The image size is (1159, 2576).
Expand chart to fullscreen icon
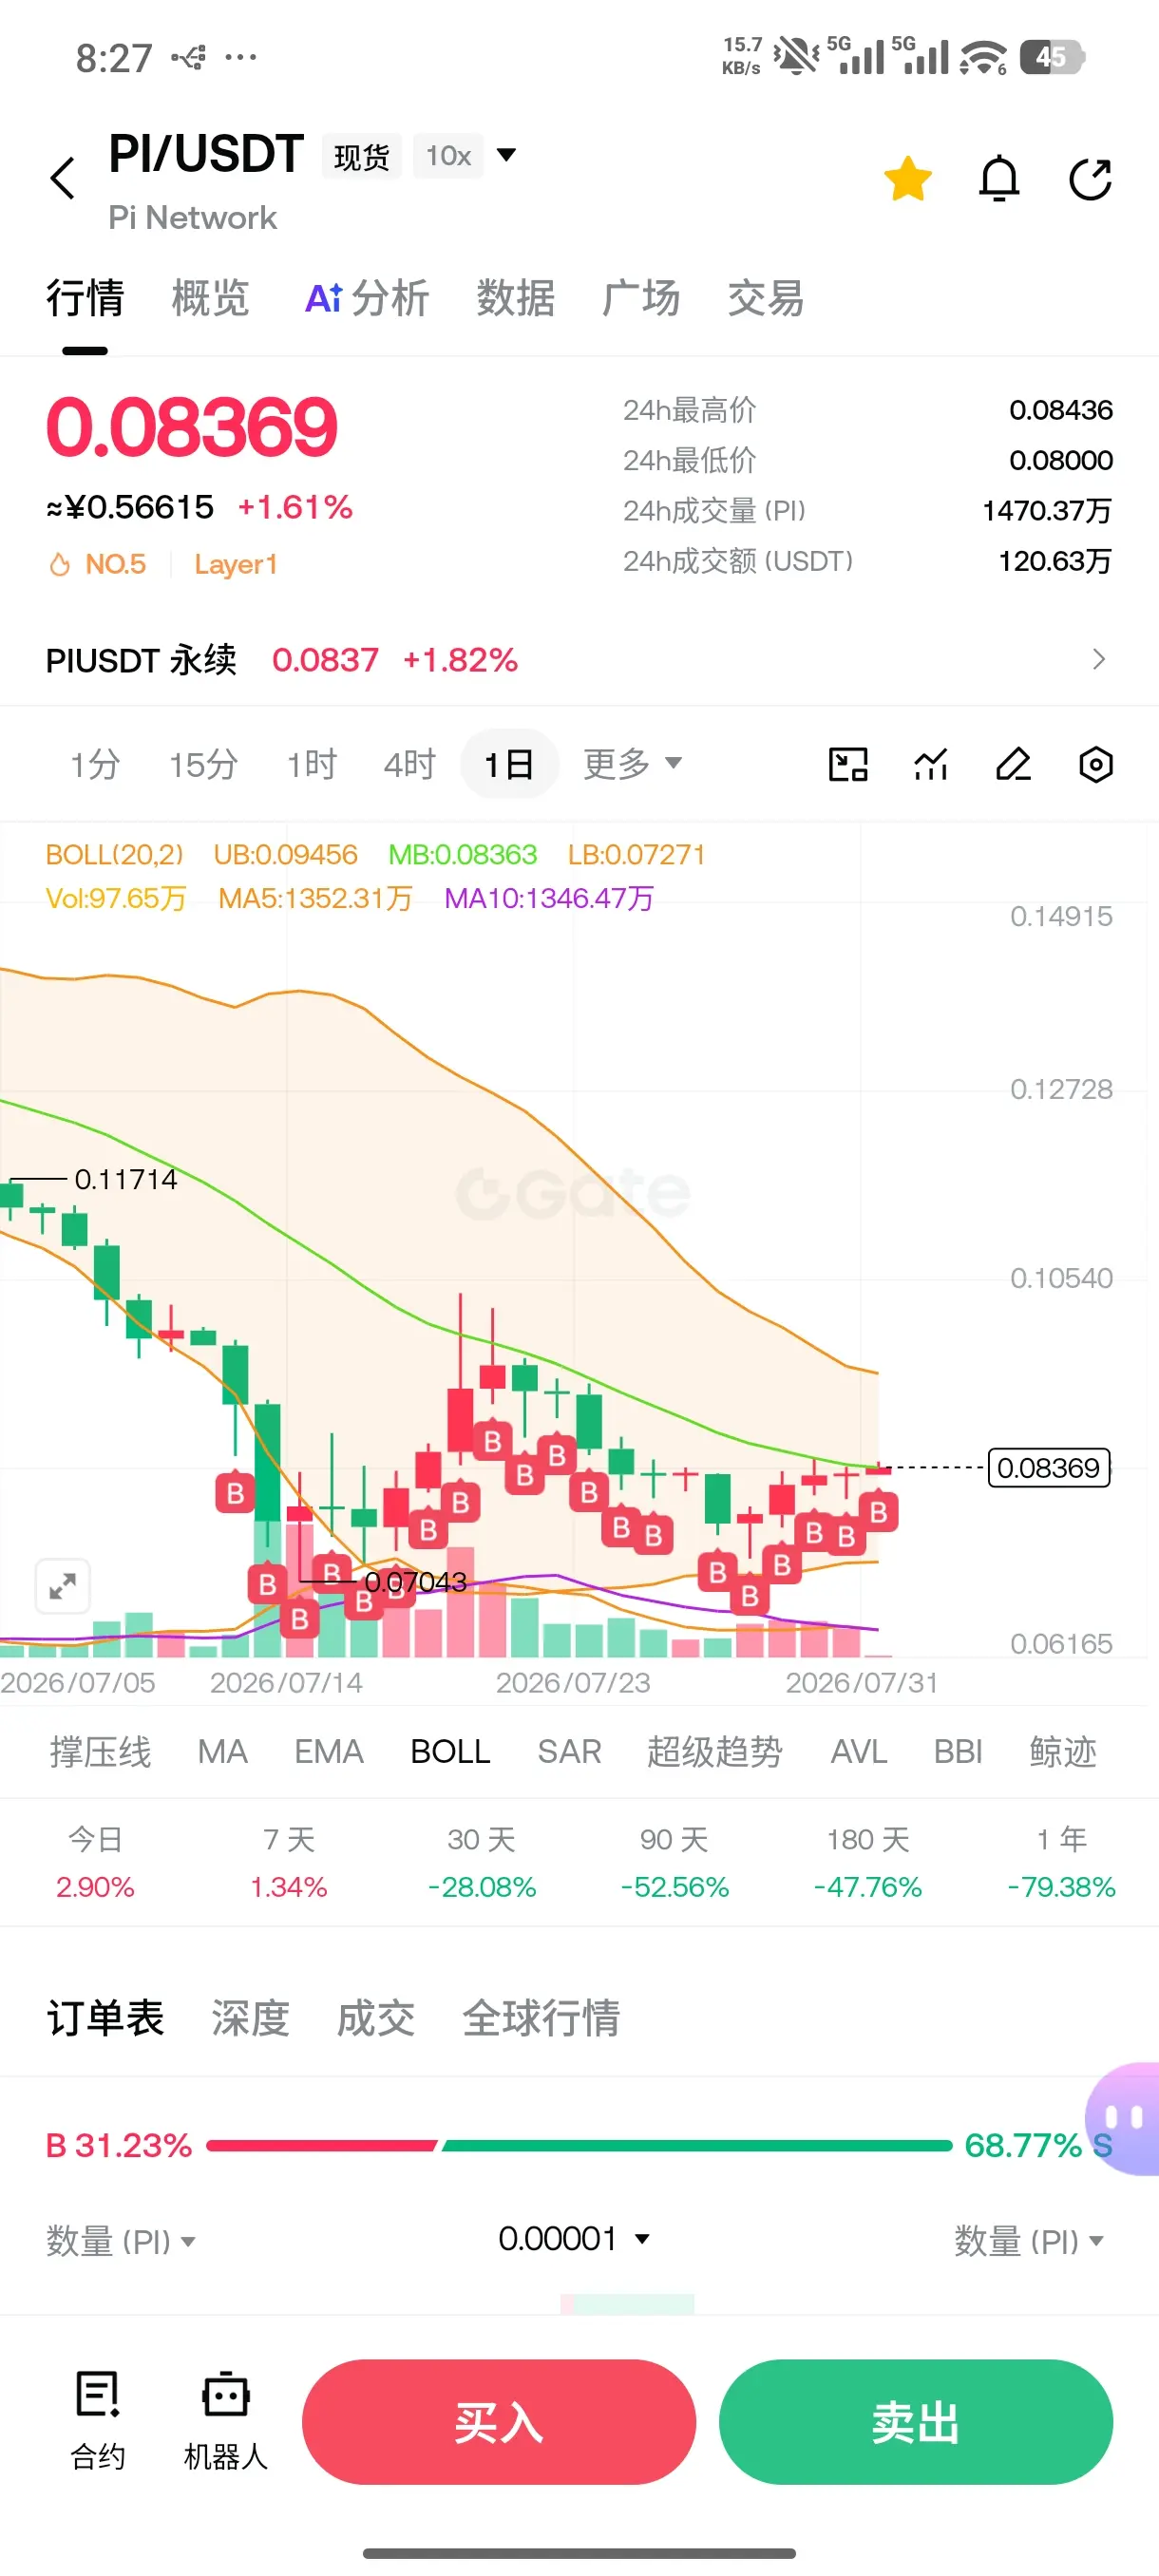63,1586
